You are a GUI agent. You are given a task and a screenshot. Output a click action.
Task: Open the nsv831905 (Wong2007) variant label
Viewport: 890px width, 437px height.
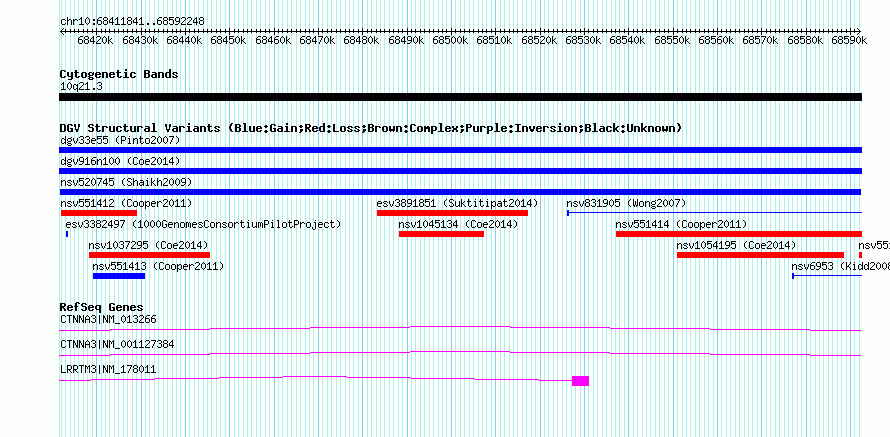tap(626, 203)
